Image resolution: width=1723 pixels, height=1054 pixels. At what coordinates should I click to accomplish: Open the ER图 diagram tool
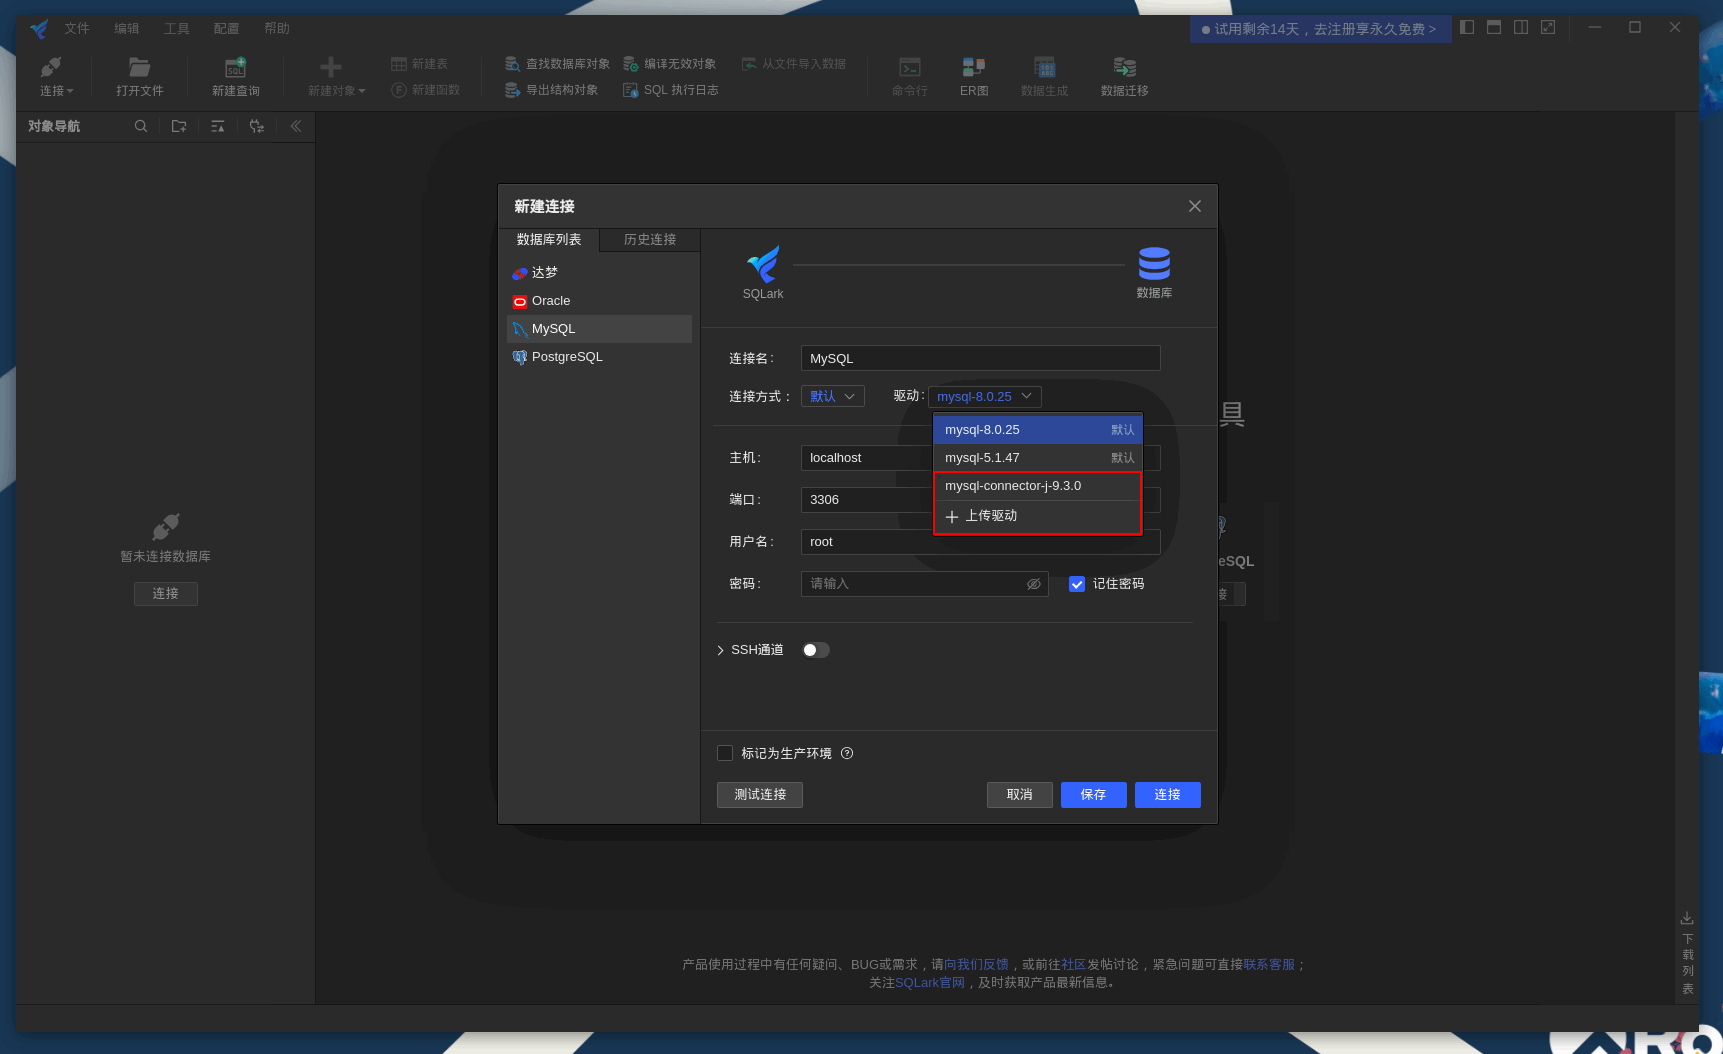tap(973, 76)
